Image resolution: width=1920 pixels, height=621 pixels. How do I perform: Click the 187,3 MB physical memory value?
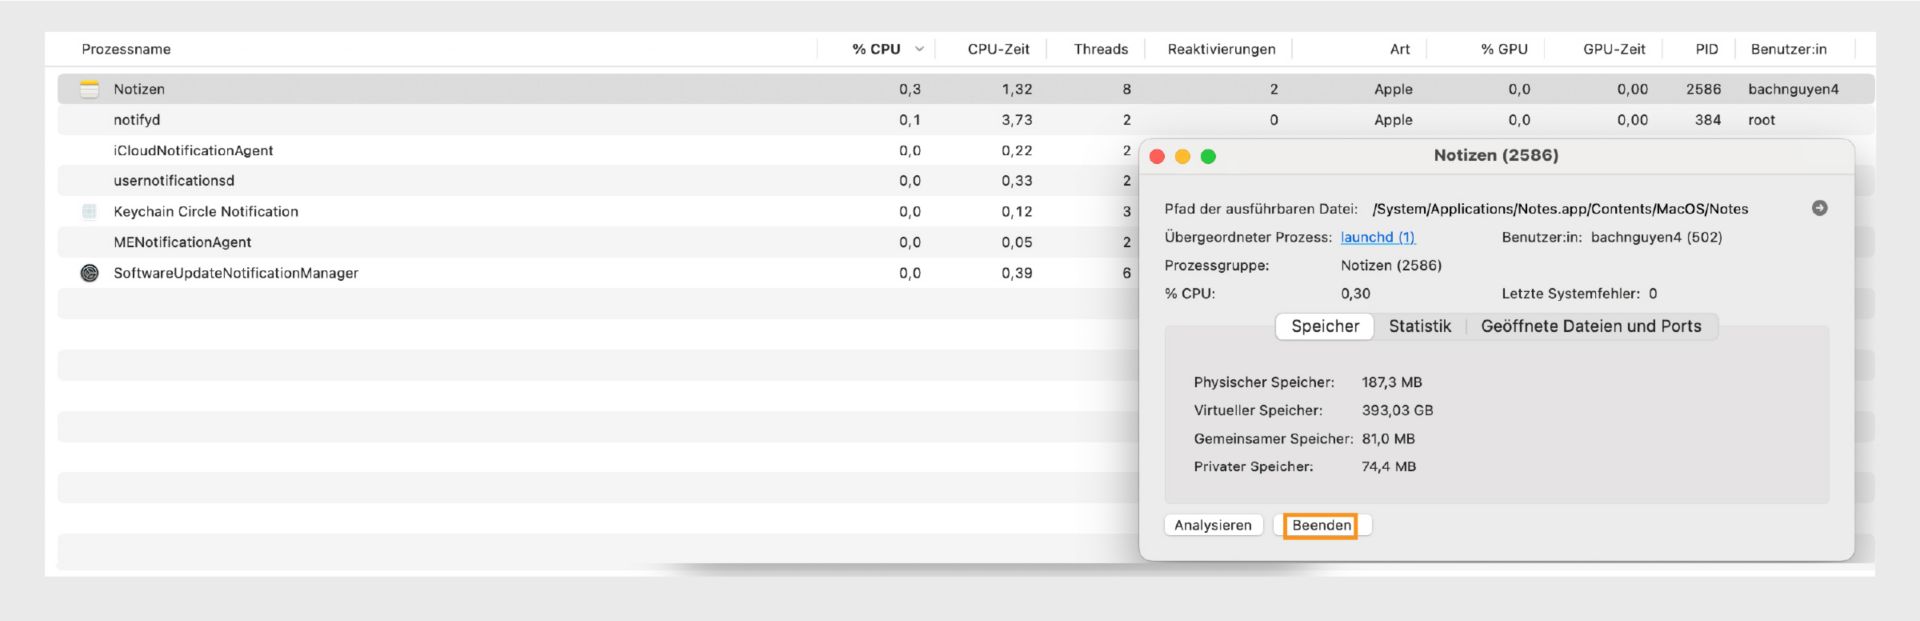point(1391,382)
